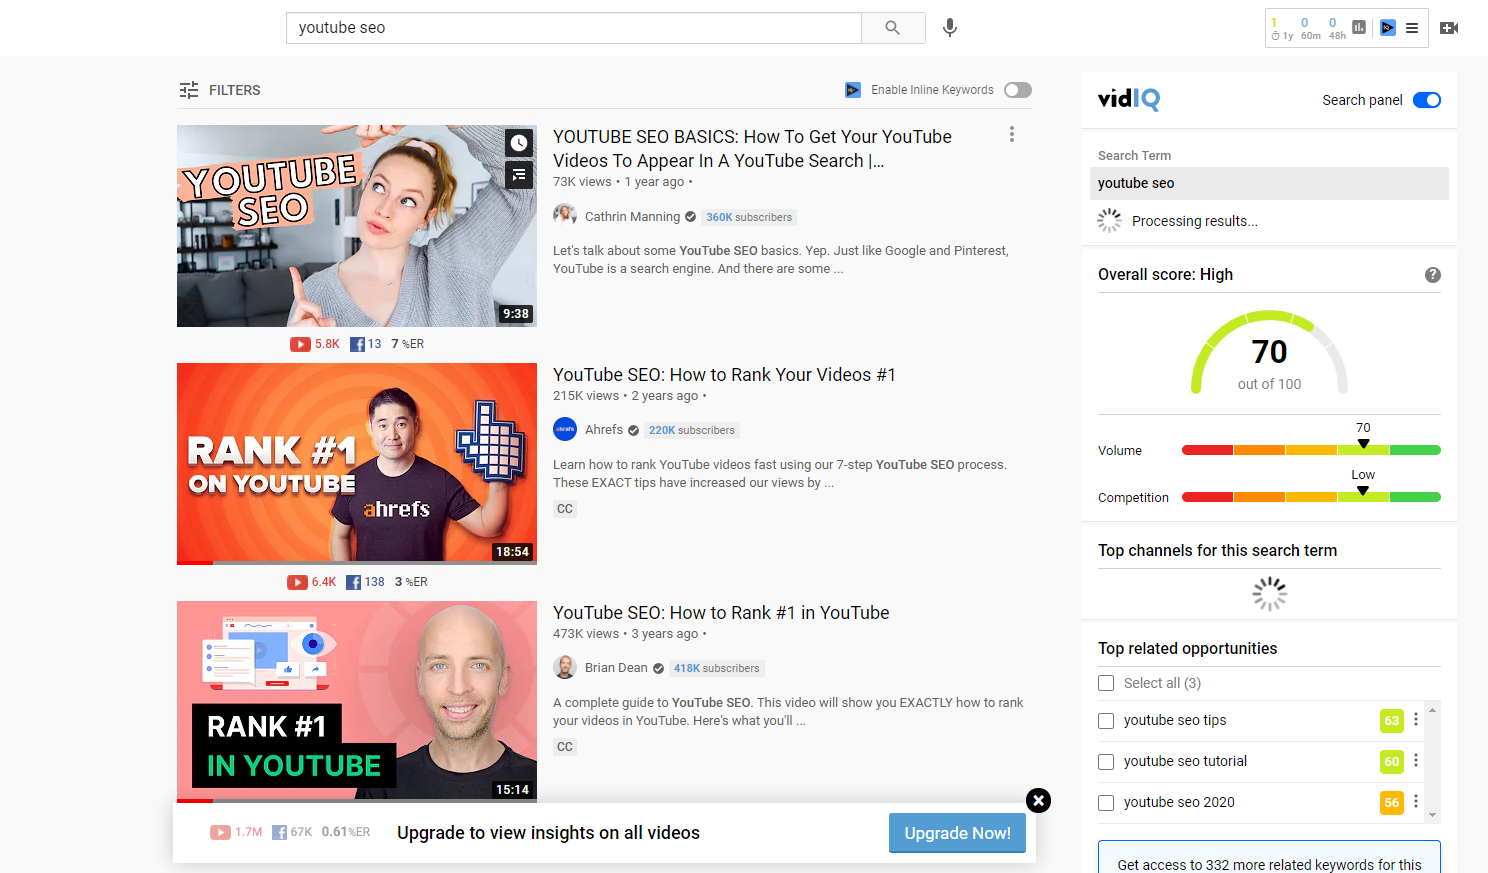The image size is (1488, 873).
Task: Click the CC badge under Brian Dean video
Action: tap(565, 747)
